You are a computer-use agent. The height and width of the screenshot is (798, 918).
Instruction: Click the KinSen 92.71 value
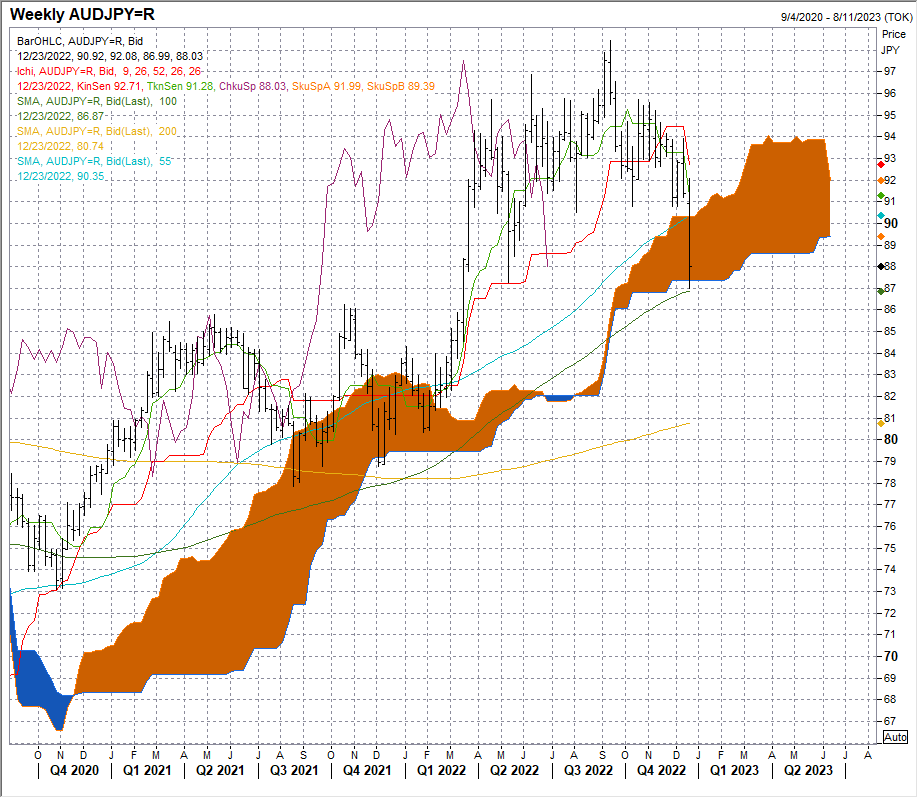pyautogui.click(x=109, y=86)
